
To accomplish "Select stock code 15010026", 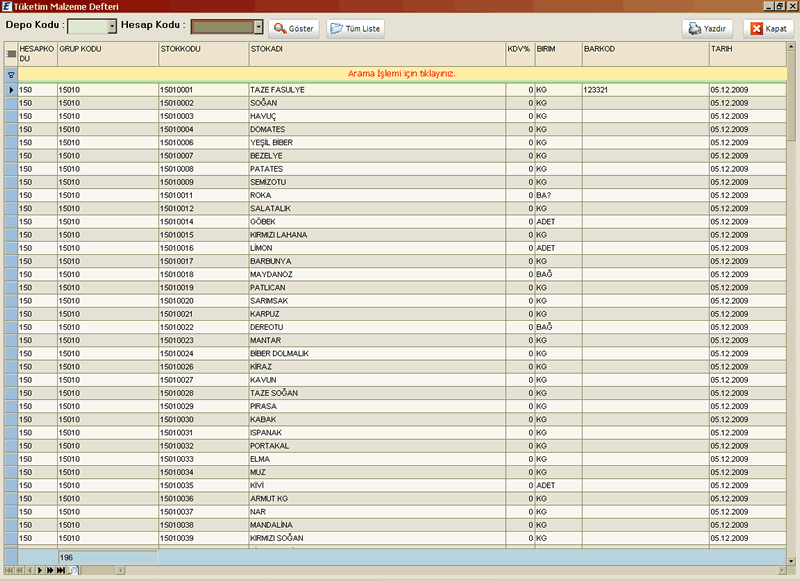I will coord(204,367).
